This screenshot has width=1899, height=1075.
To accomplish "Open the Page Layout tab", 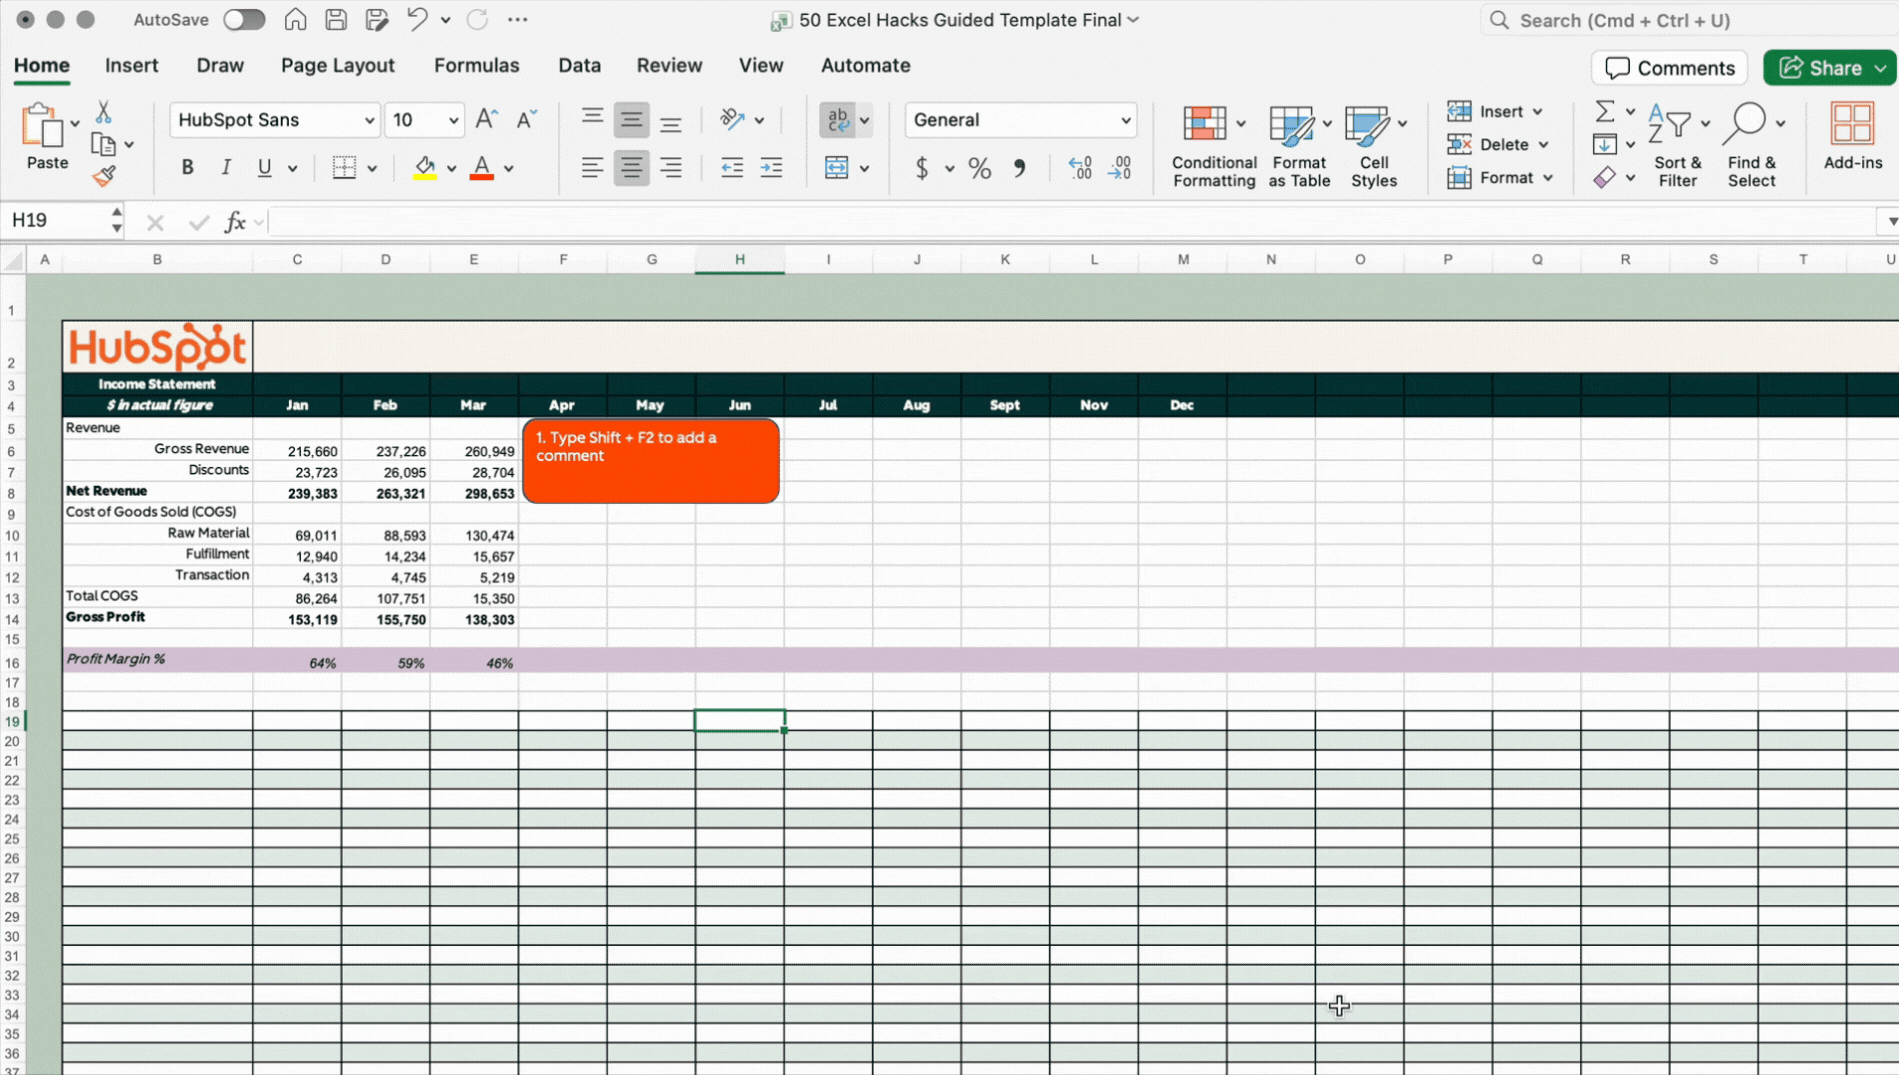I will coord(337,66).
